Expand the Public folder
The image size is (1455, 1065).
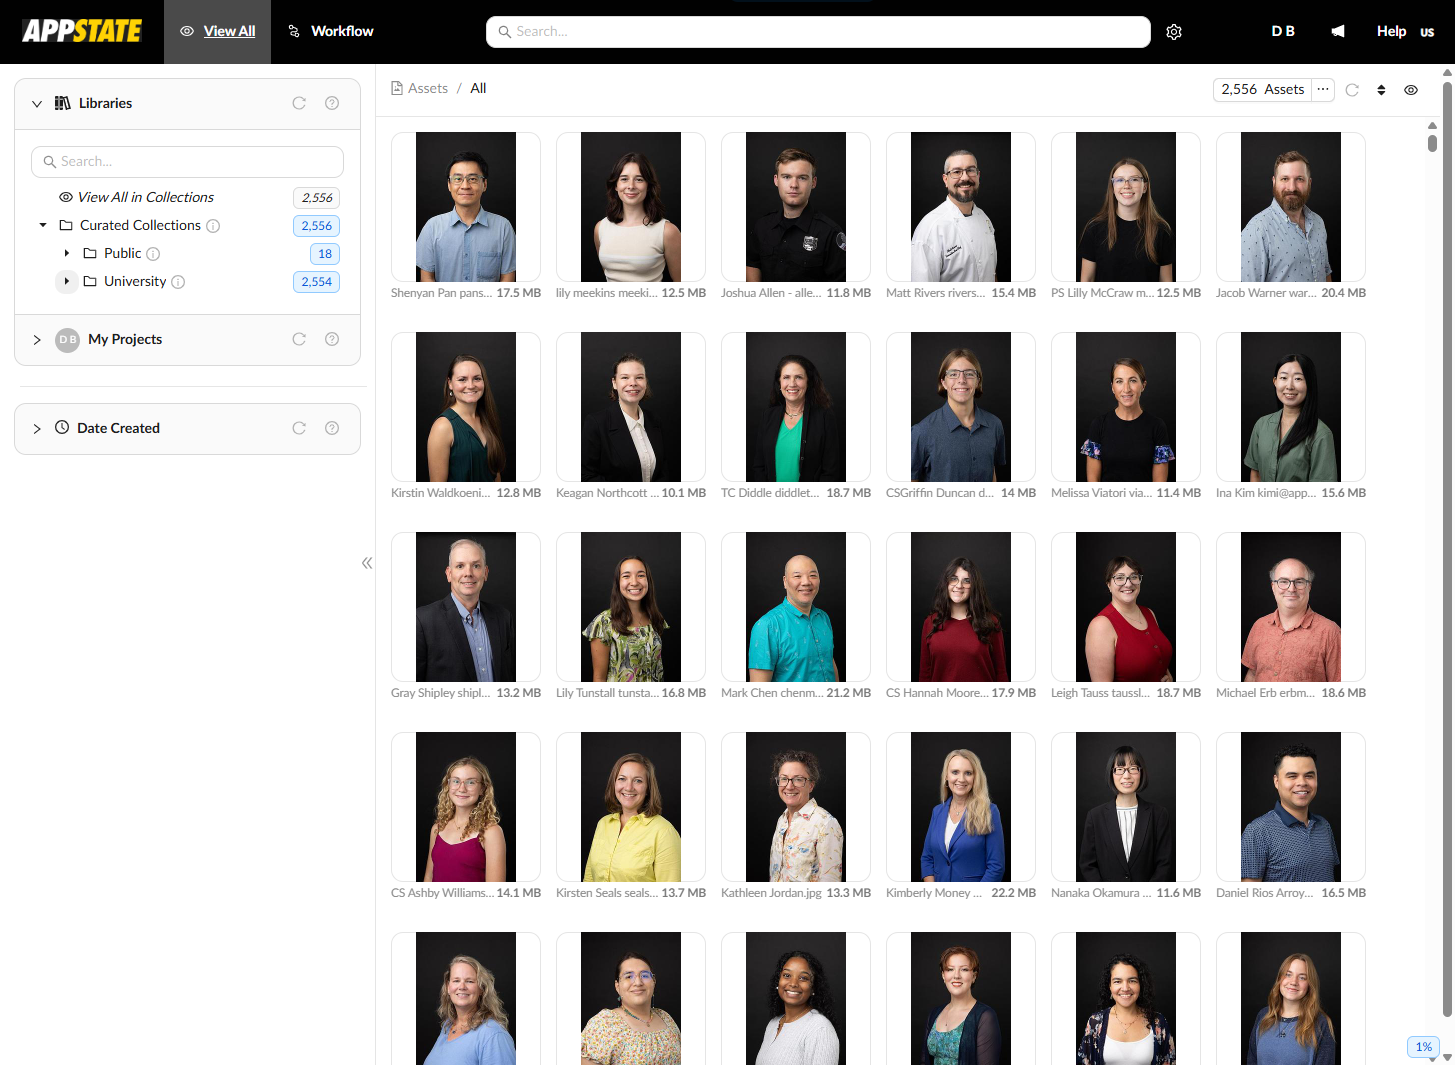point(67,254)
